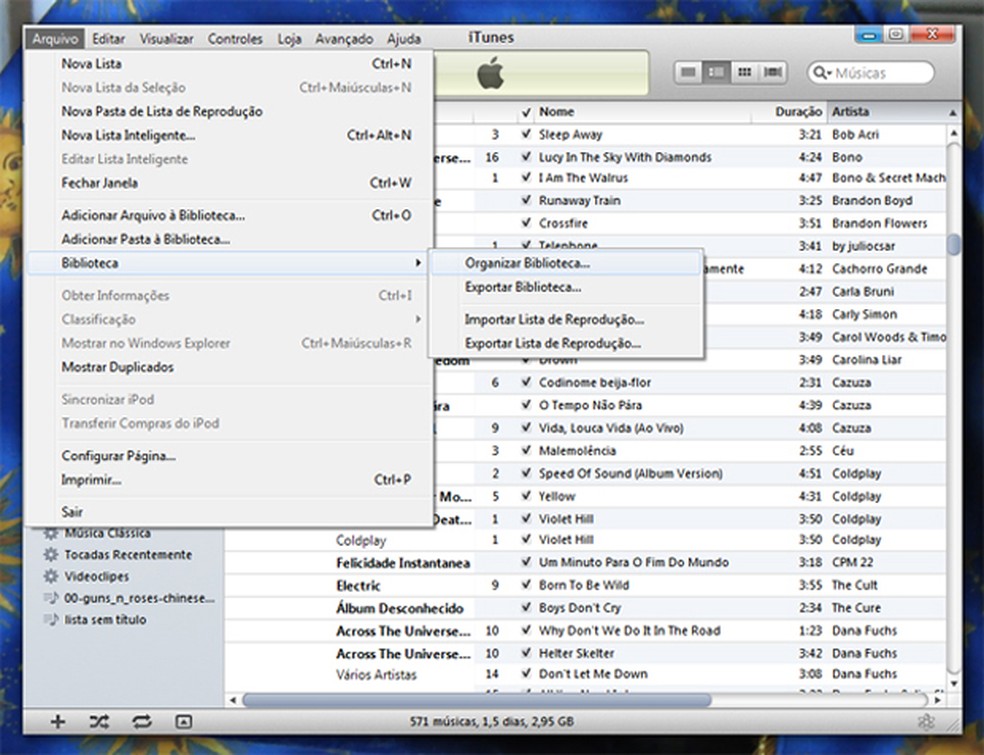
Task: Uncheck the song Yellow by Coldplay
Action: pos(524,495)
